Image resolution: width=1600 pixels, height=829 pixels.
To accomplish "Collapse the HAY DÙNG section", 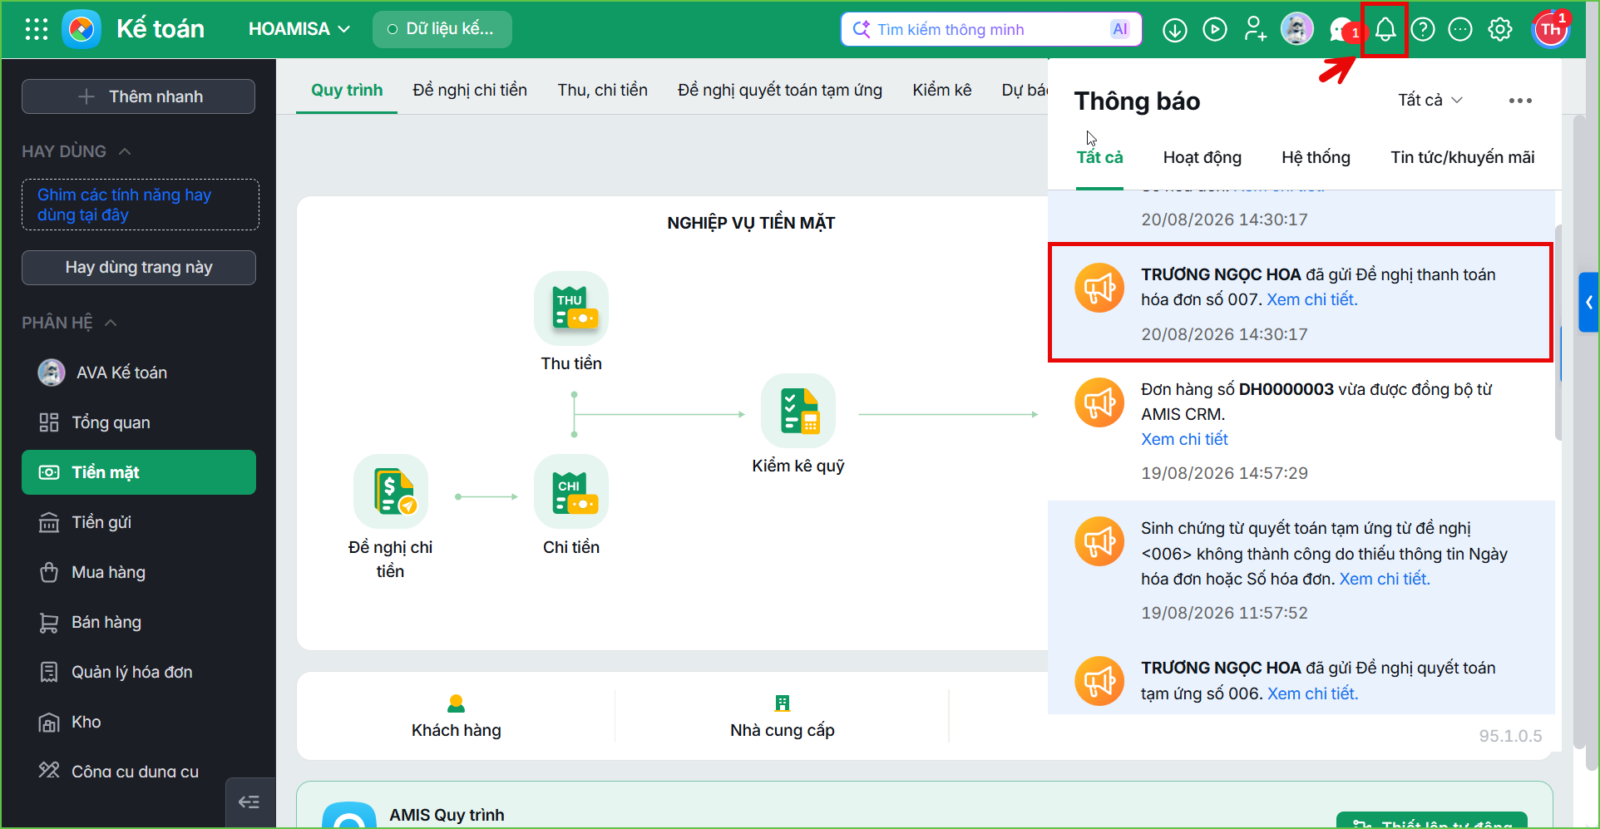I will coord(125,152).
